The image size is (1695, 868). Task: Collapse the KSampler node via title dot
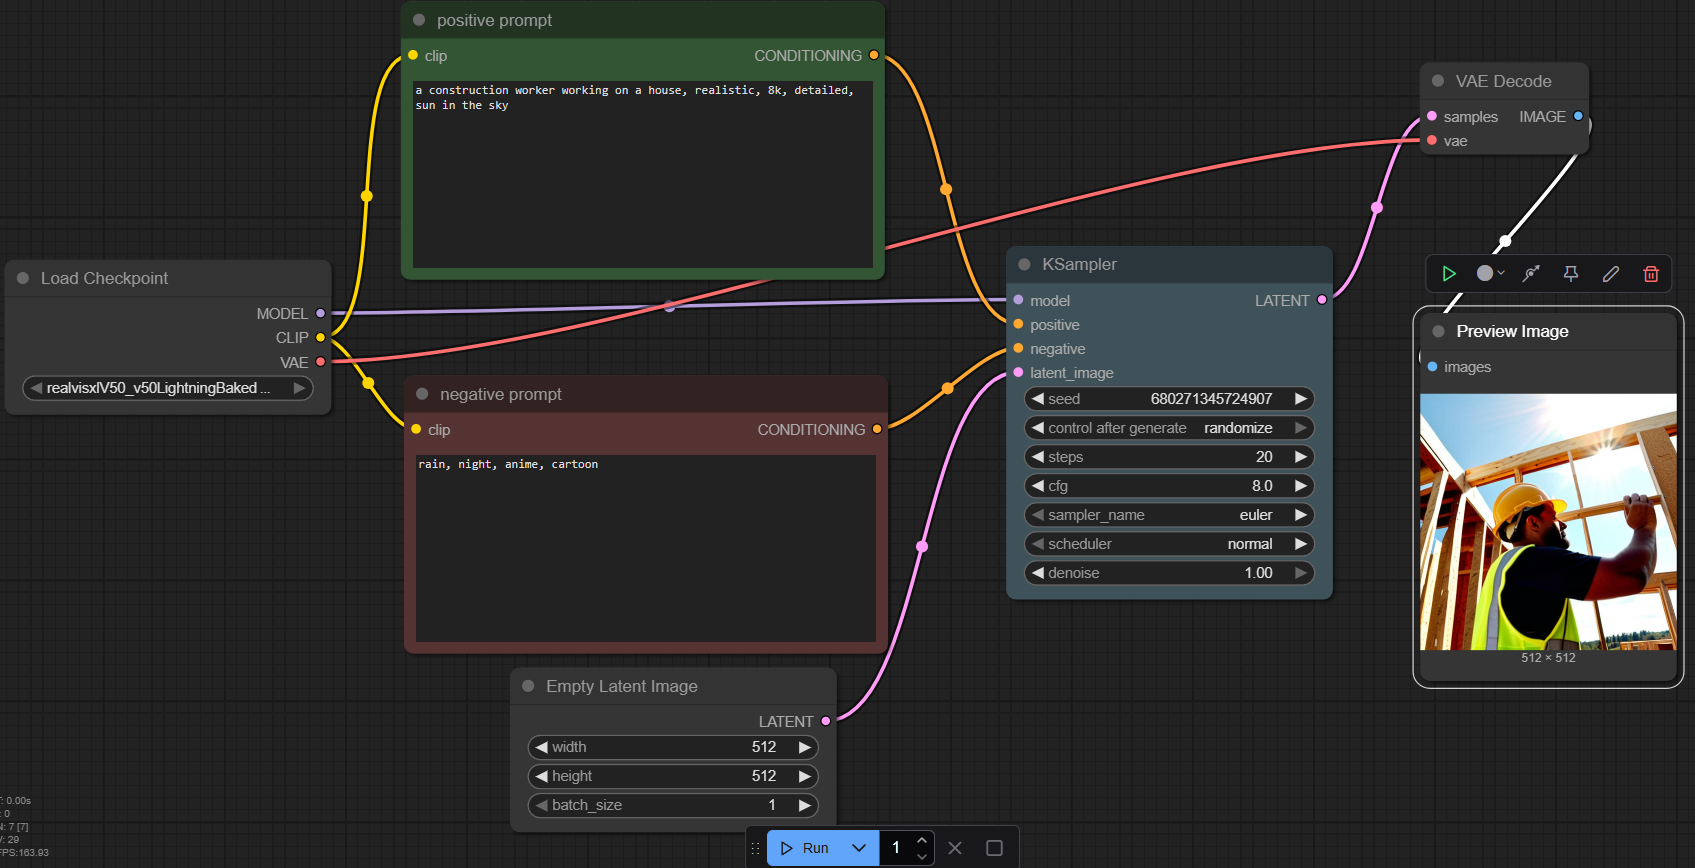click(1024, 265)
